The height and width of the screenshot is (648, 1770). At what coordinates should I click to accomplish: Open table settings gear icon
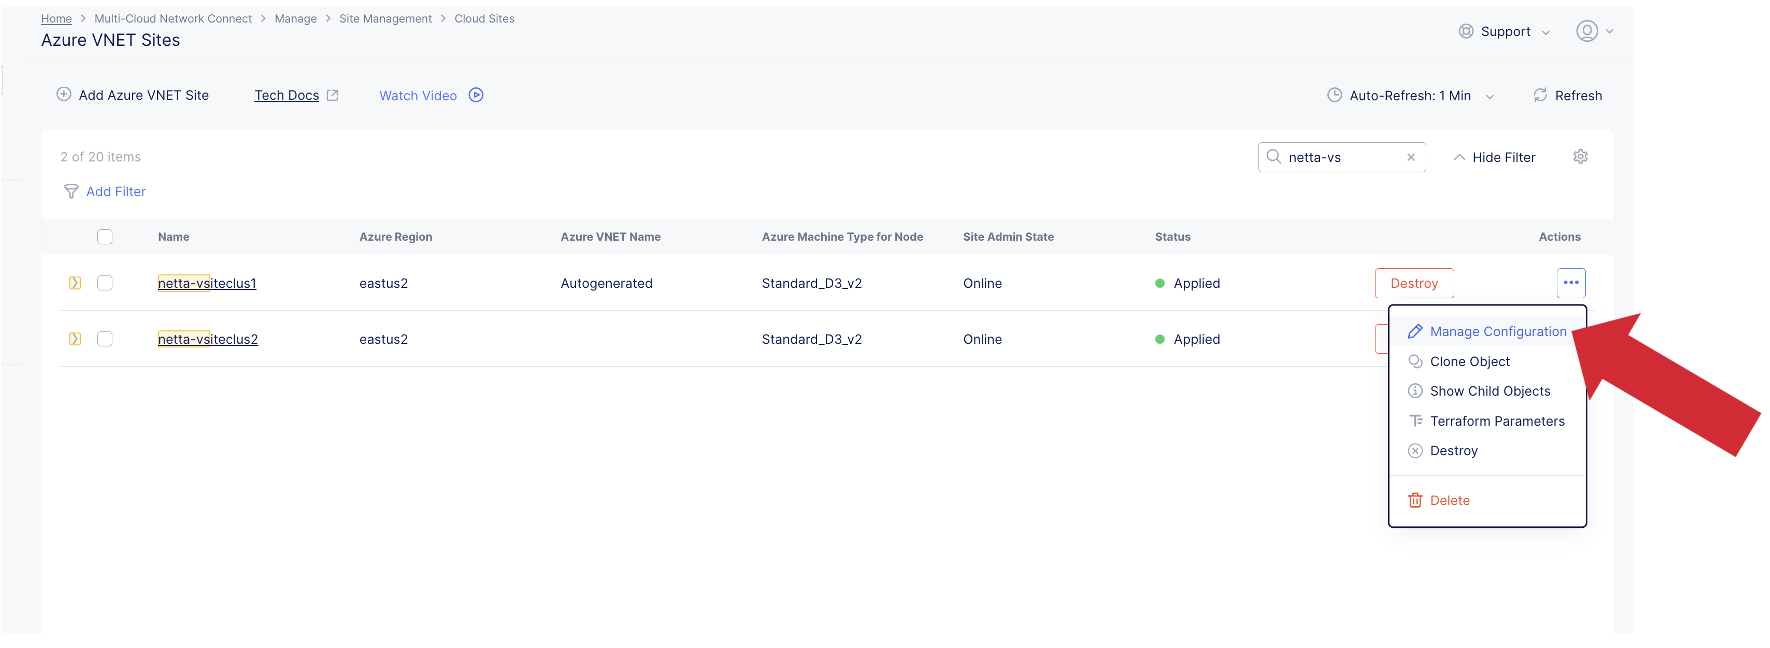1580,157
